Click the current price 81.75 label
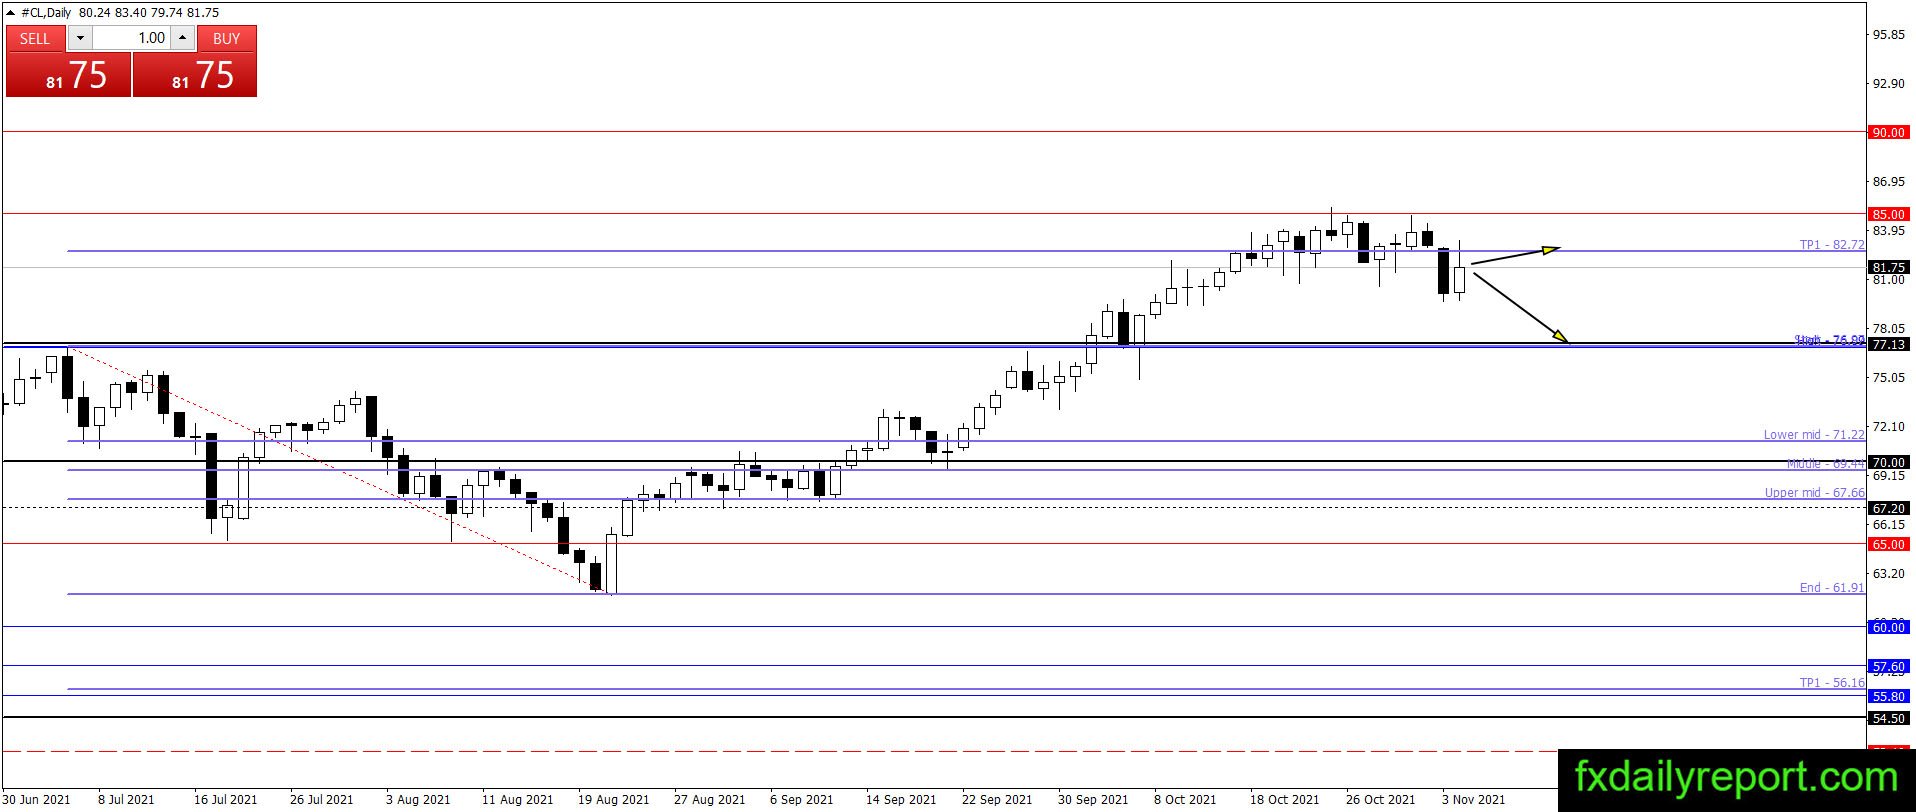The height and width of the screenshot is (812, 1916). [1888, 267]
